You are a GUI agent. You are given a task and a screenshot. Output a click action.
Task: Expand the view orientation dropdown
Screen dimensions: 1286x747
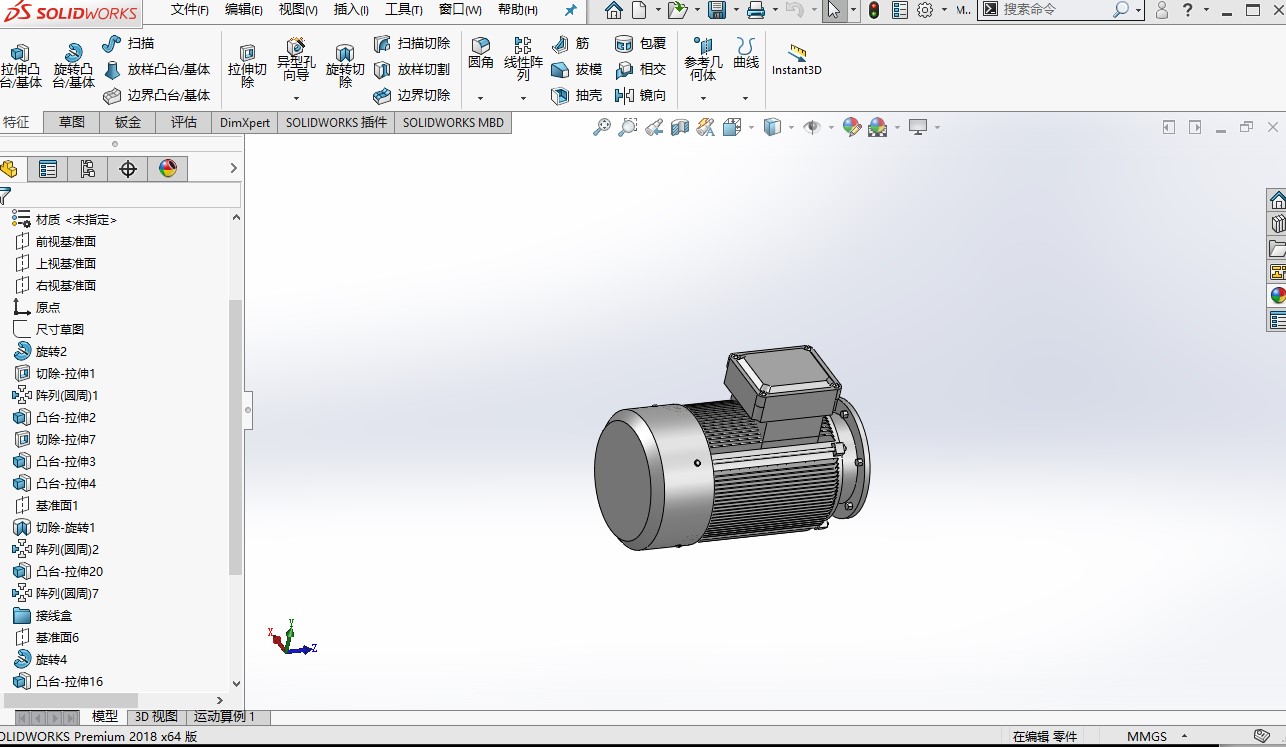click(751, 129)
